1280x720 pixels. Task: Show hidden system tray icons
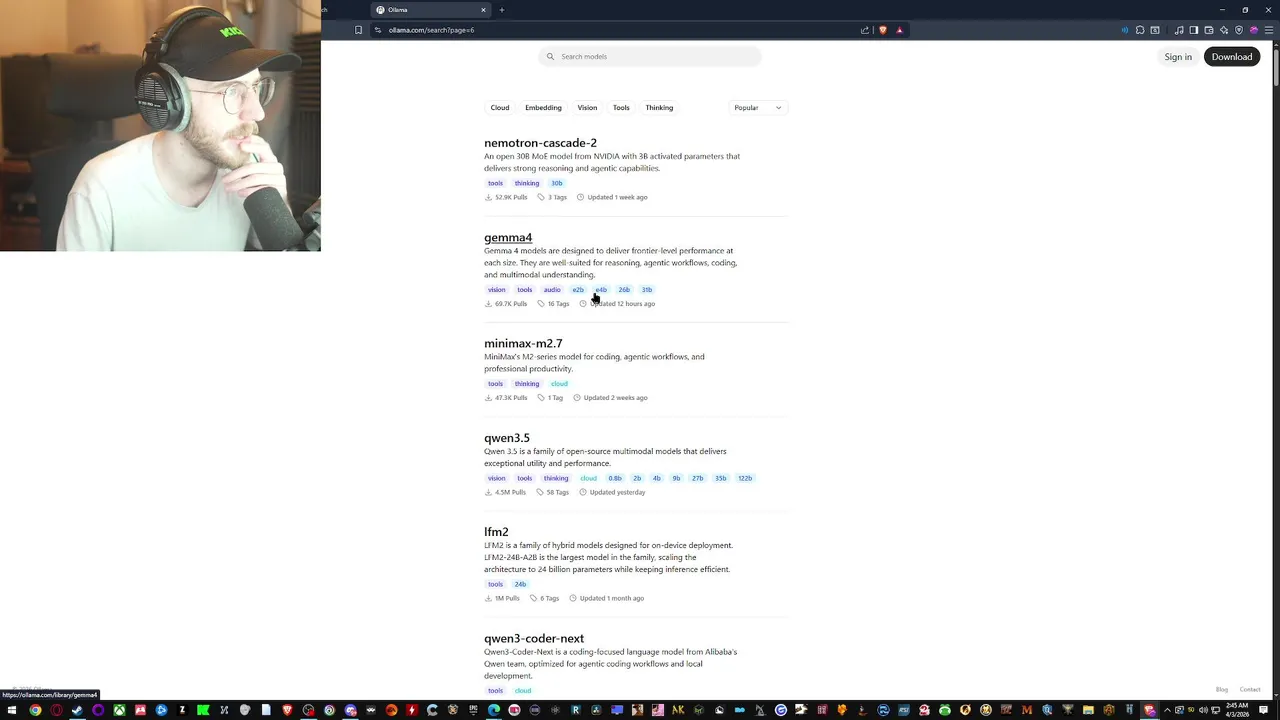1167,710
